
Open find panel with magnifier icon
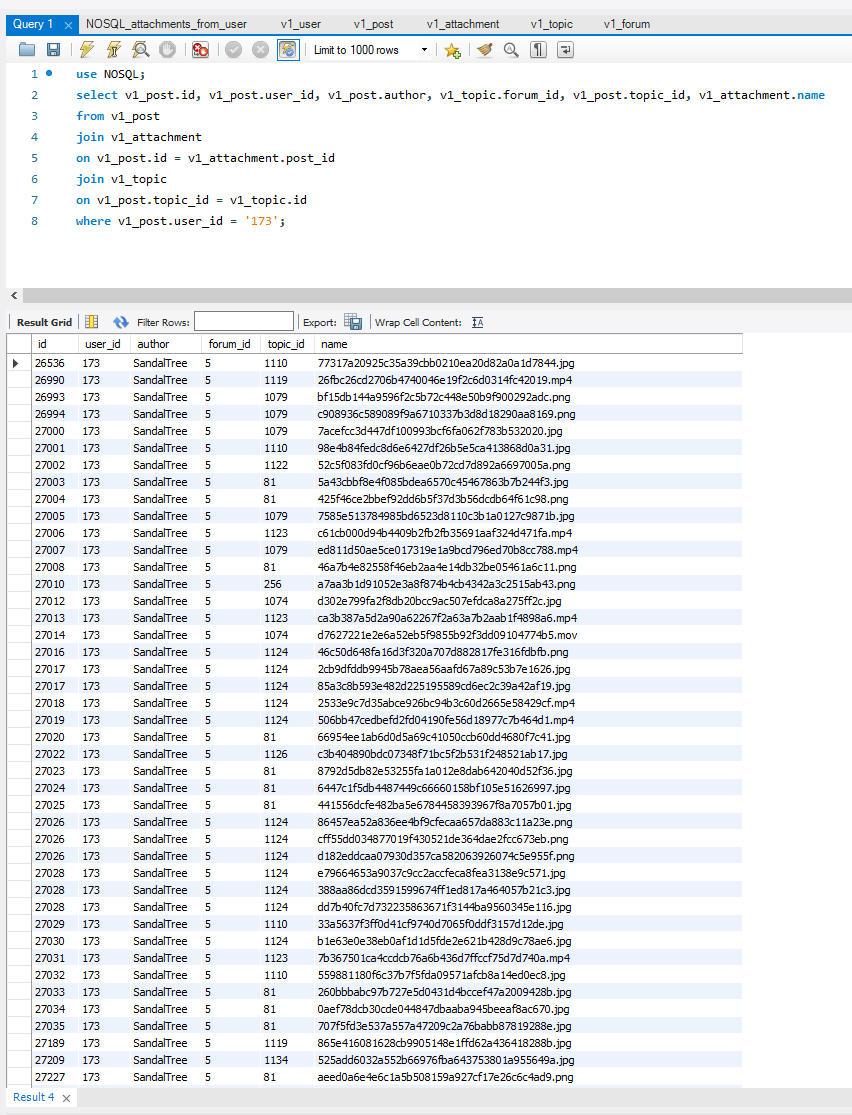(x=511, y=50)
